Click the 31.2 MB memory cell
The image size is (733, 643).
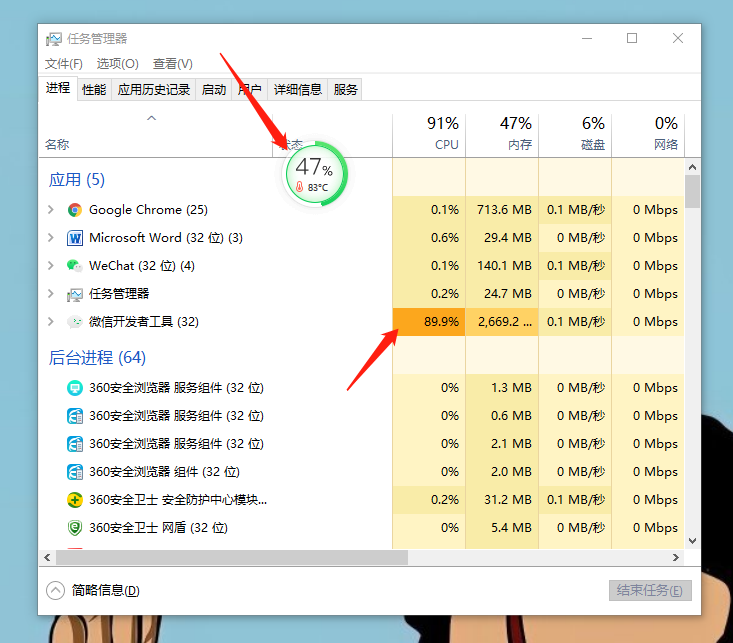502,500
